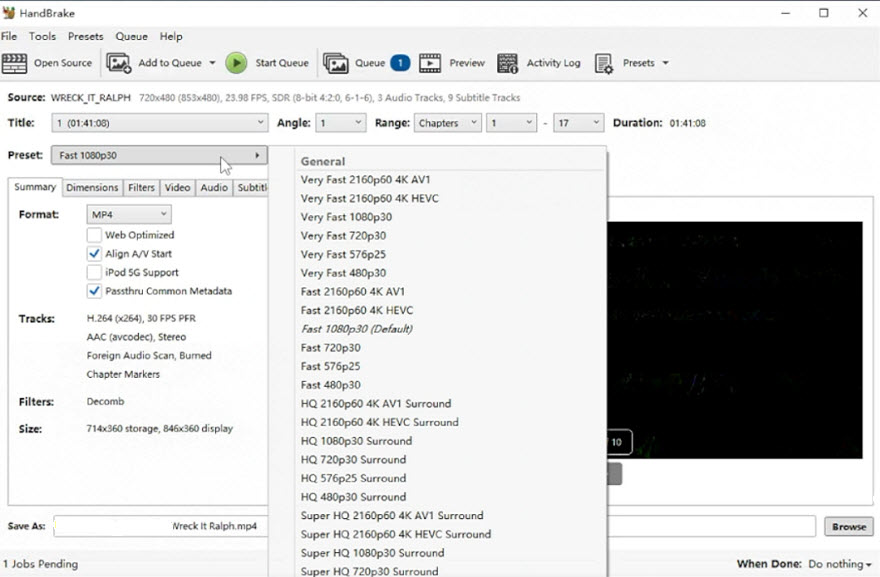Click the Start Queue label
Screen dimensions: 880x577
tap(282, 63)
